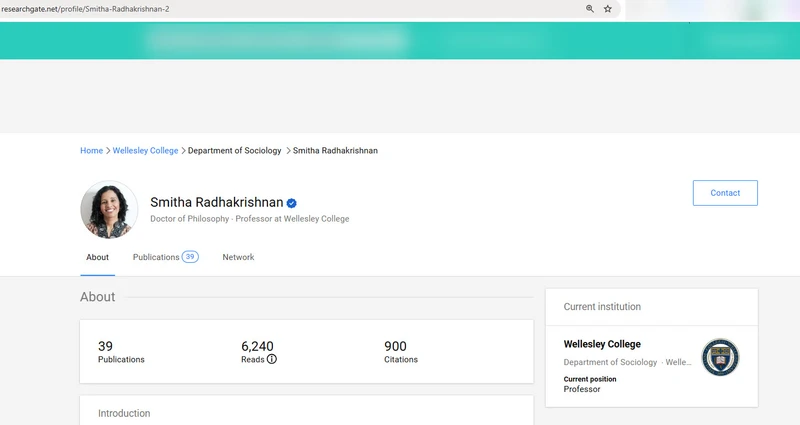Screen dimensions: 800x425
Task: Click the 39 badge on Publications tab
Action: (x=190, y=257)
